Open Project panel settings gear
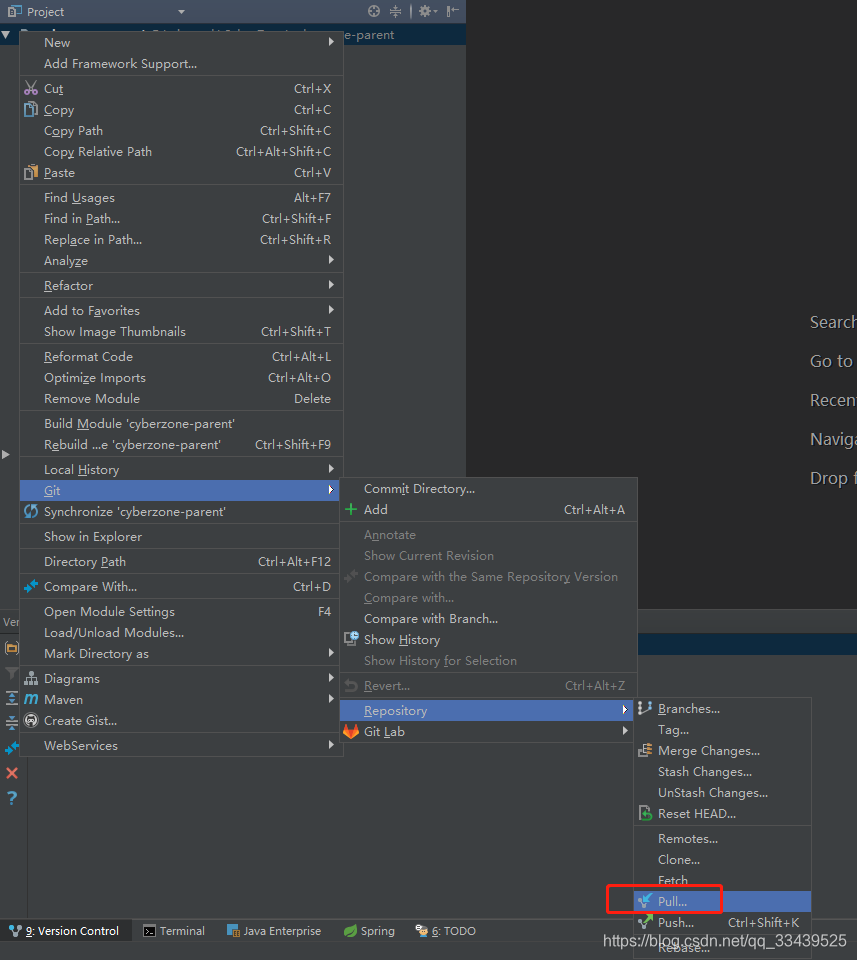857x960 pixels. tap(427, 11)
